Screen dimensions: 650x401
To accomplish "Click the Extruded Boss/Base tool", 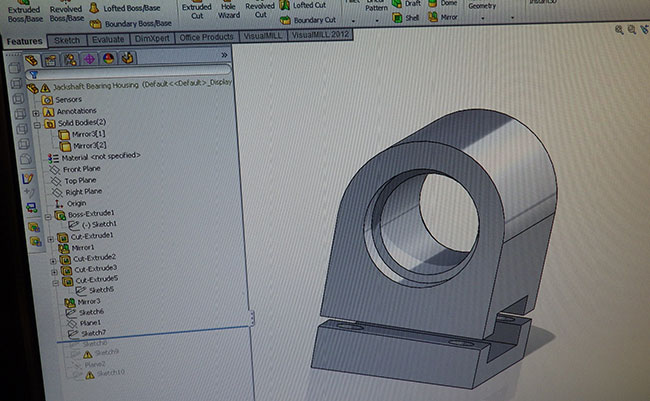I will (25, 12).
